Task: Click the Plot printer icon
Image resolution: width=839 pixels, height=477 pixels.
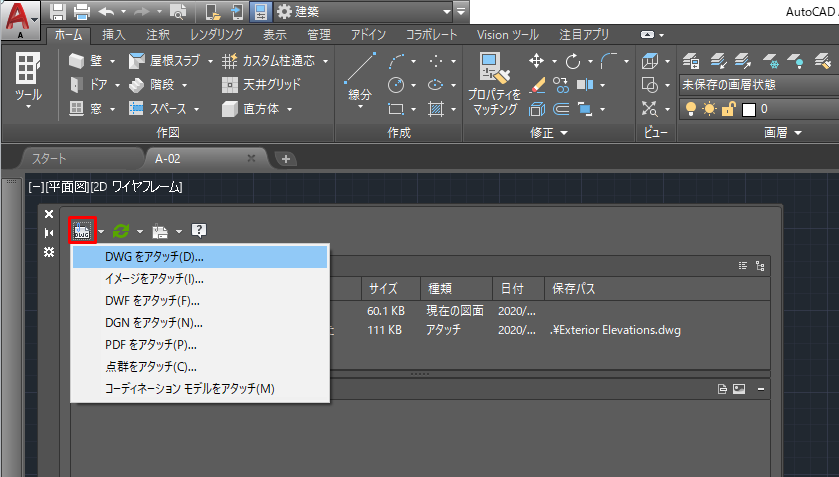Action: coord(81,11)
